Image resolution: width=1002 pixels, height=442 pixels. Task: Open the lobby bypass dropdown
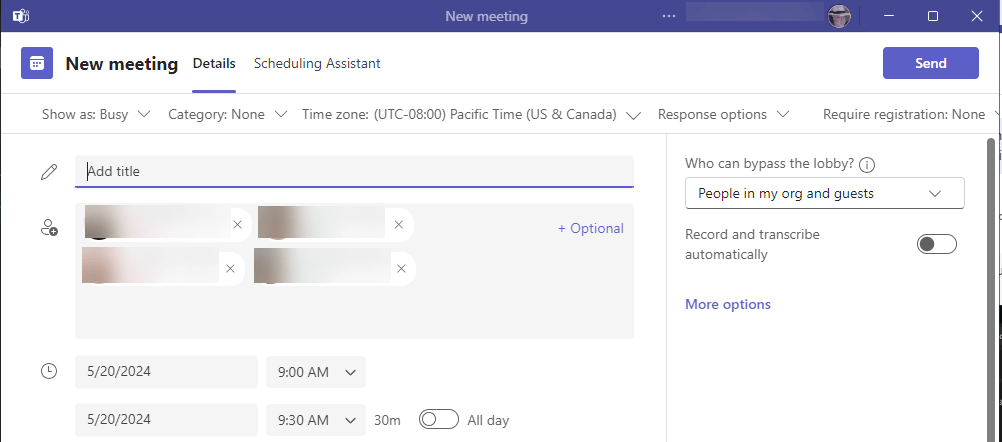click(824, 193)
